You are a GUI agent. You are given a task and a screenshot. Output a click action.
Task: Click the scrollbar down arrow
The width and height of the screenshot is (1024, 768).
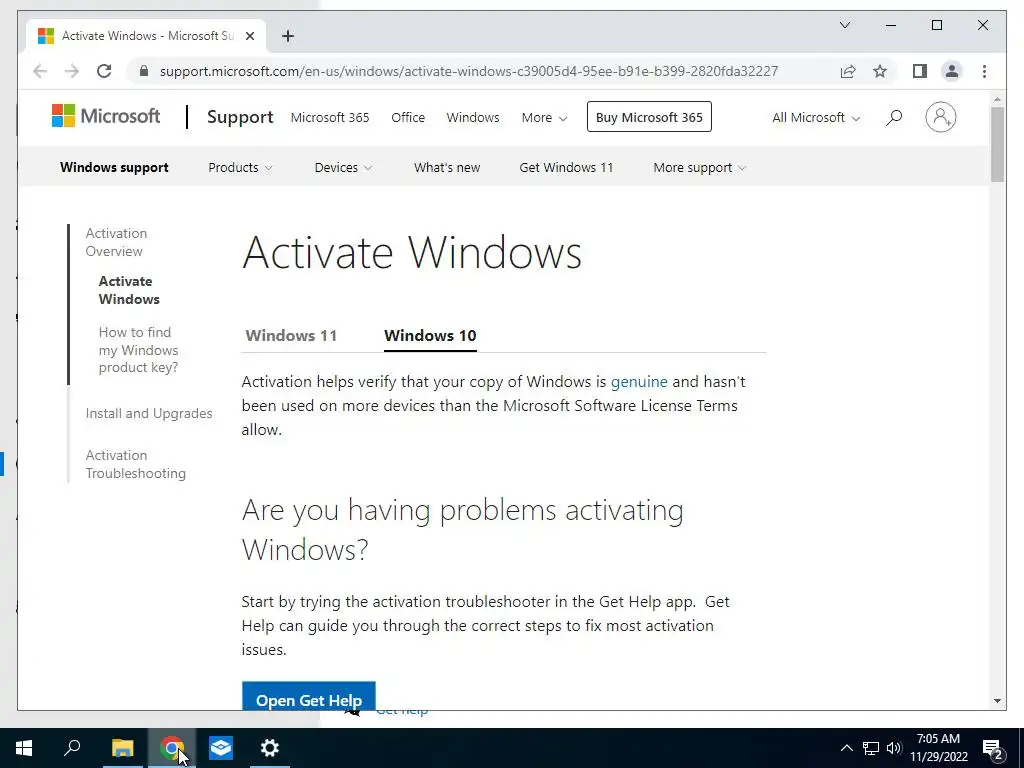[x=997, y=701]
